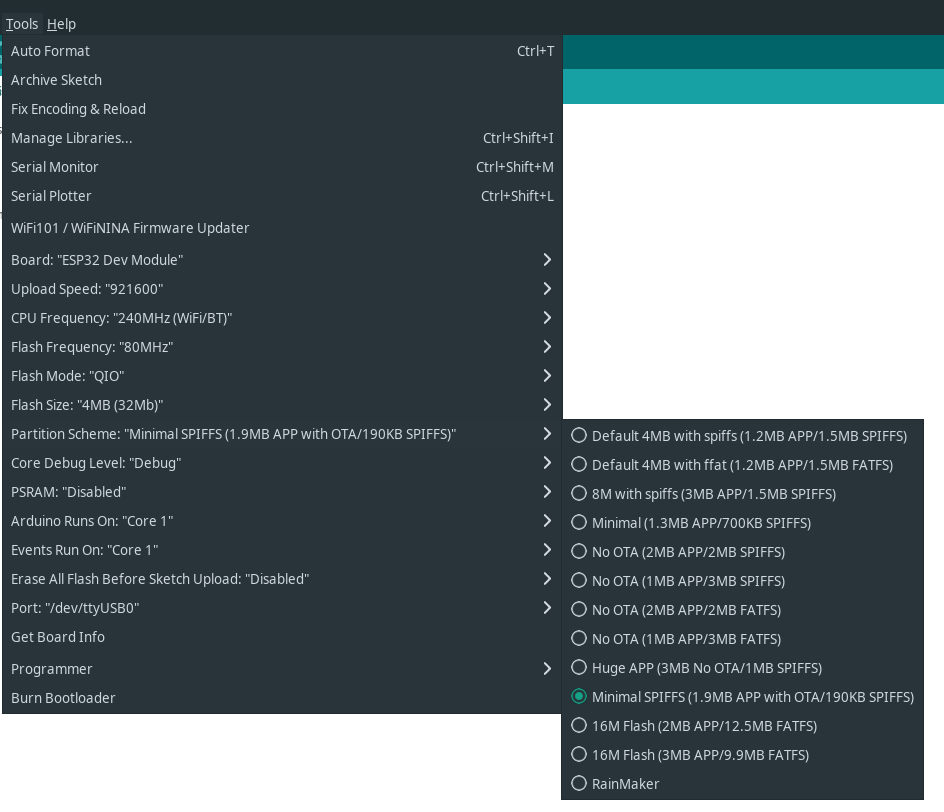Screen dimensions: 944x812
Task: Choose Burn Bootloader
Action: tap(282, 698)
